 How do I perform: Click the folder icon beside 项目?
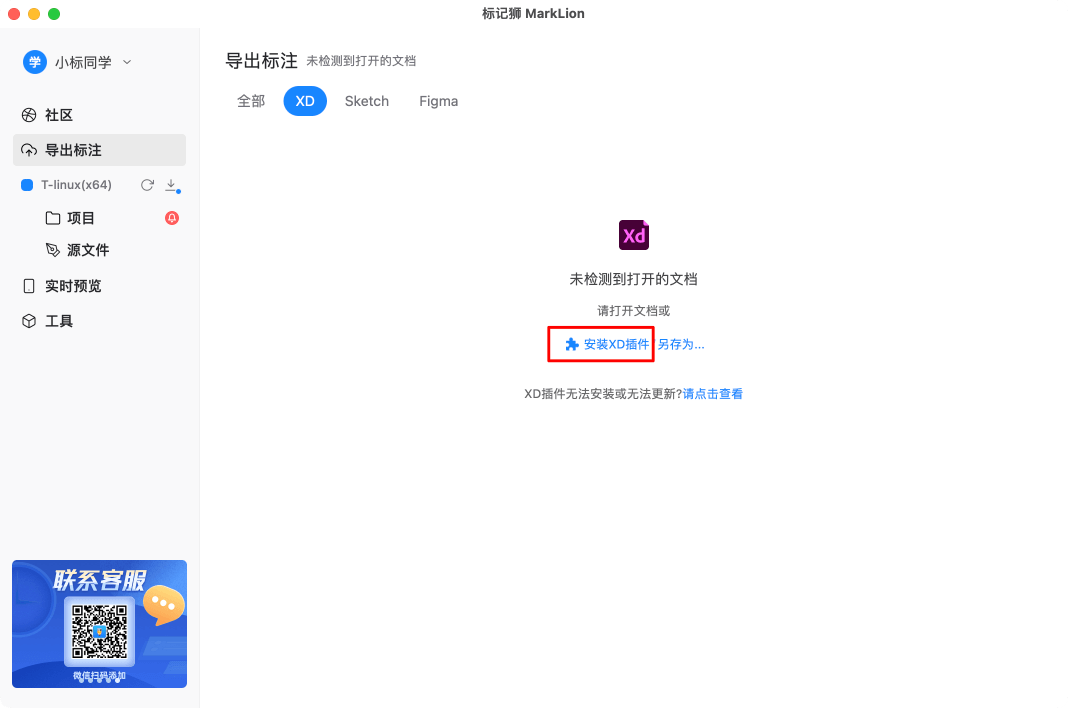52,218
